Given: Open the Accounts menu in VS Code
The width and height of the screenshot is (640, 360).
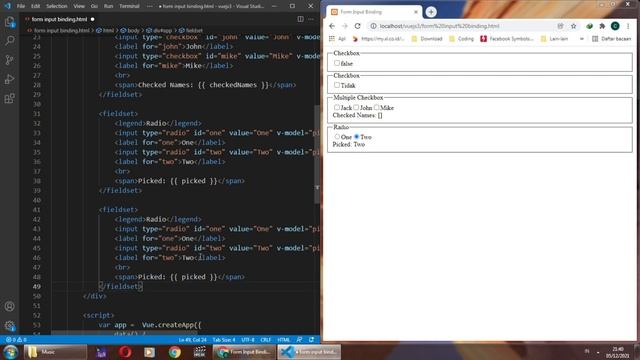Looking at the screenshot, I should (9, 307).
